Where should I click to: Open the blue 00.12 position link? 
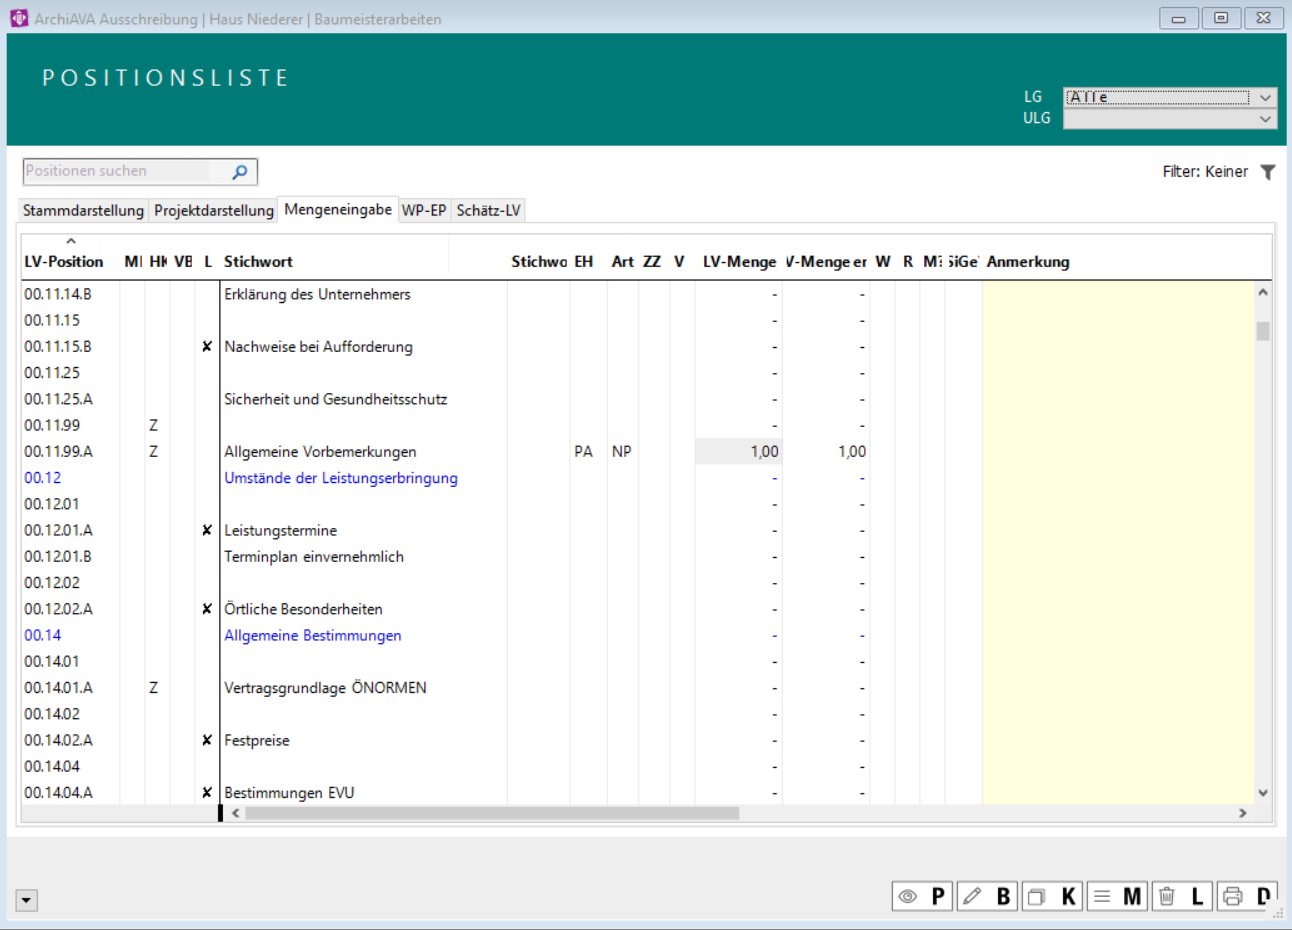43,478
